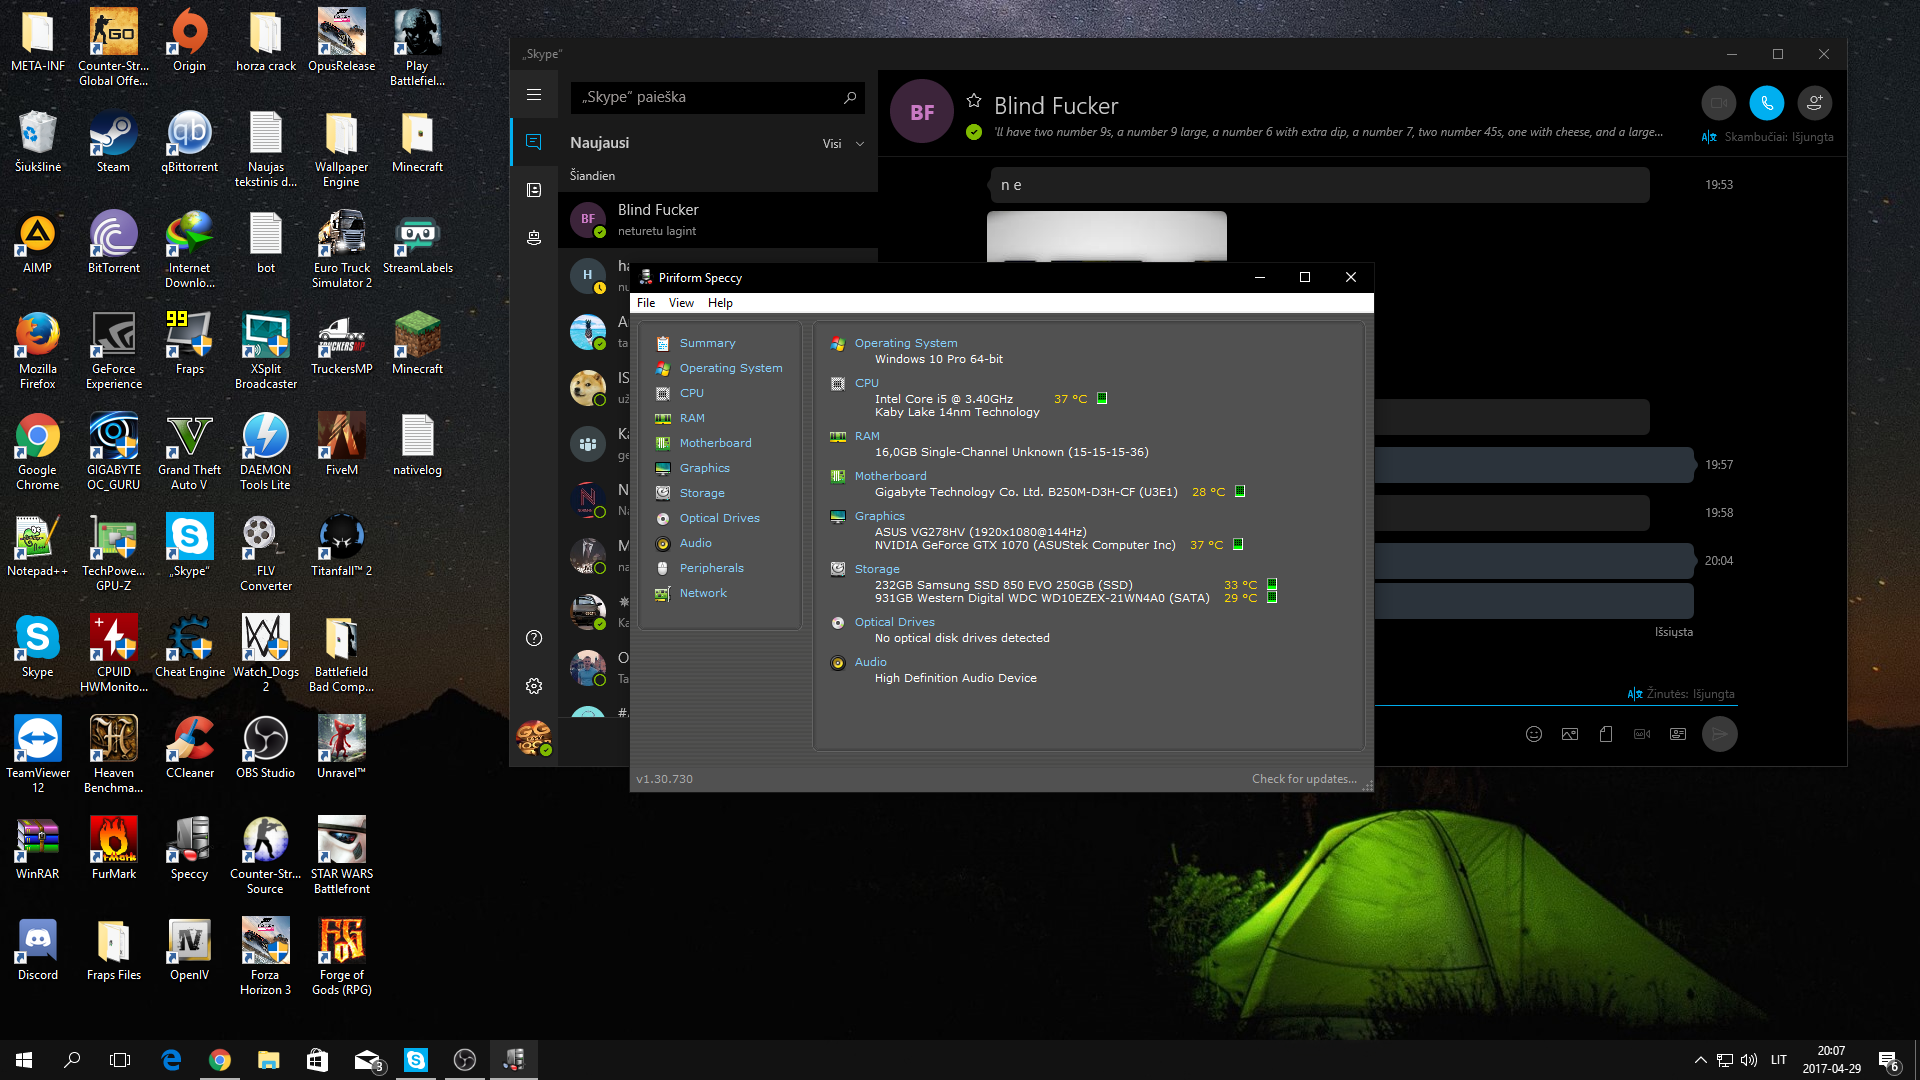Image resolution: width=1920 pixels, height=1080 pixels.
Task: Show hidden system tray icons
Action: pos(1700,1060)
